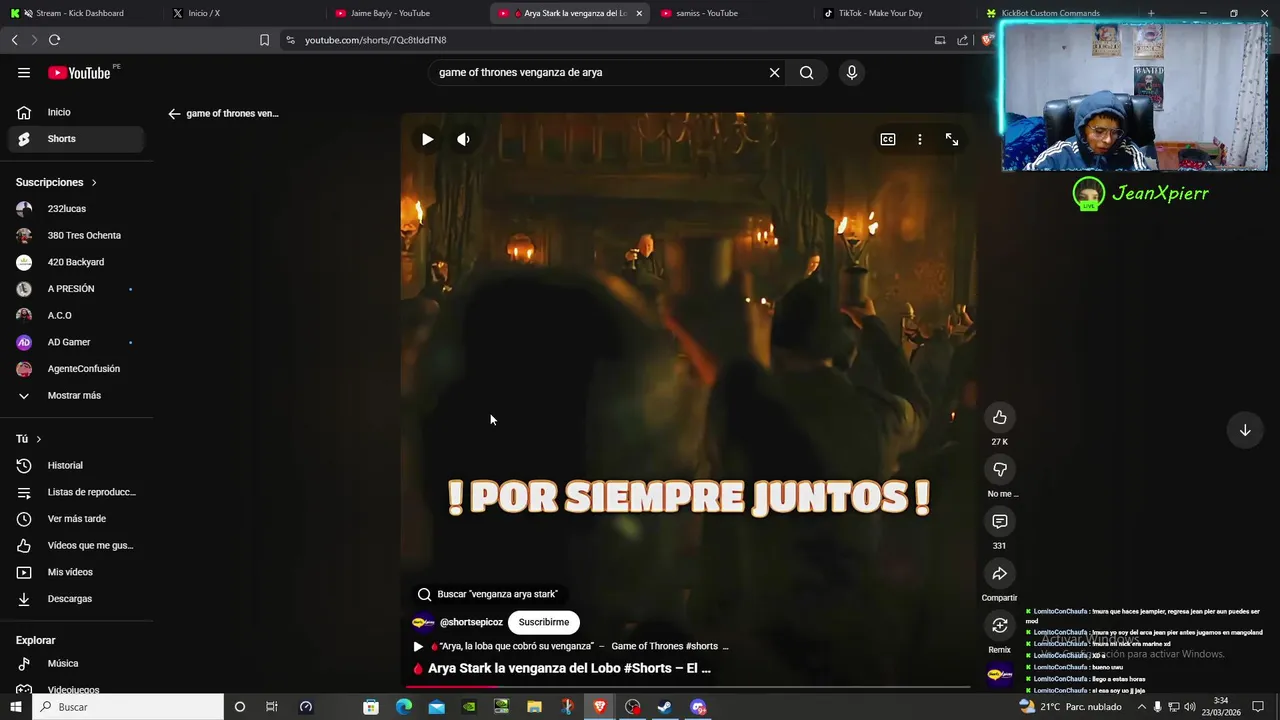Open the Windows Start menu
The height and width of the screenshot is (720, 1280).
pos(16,707)
